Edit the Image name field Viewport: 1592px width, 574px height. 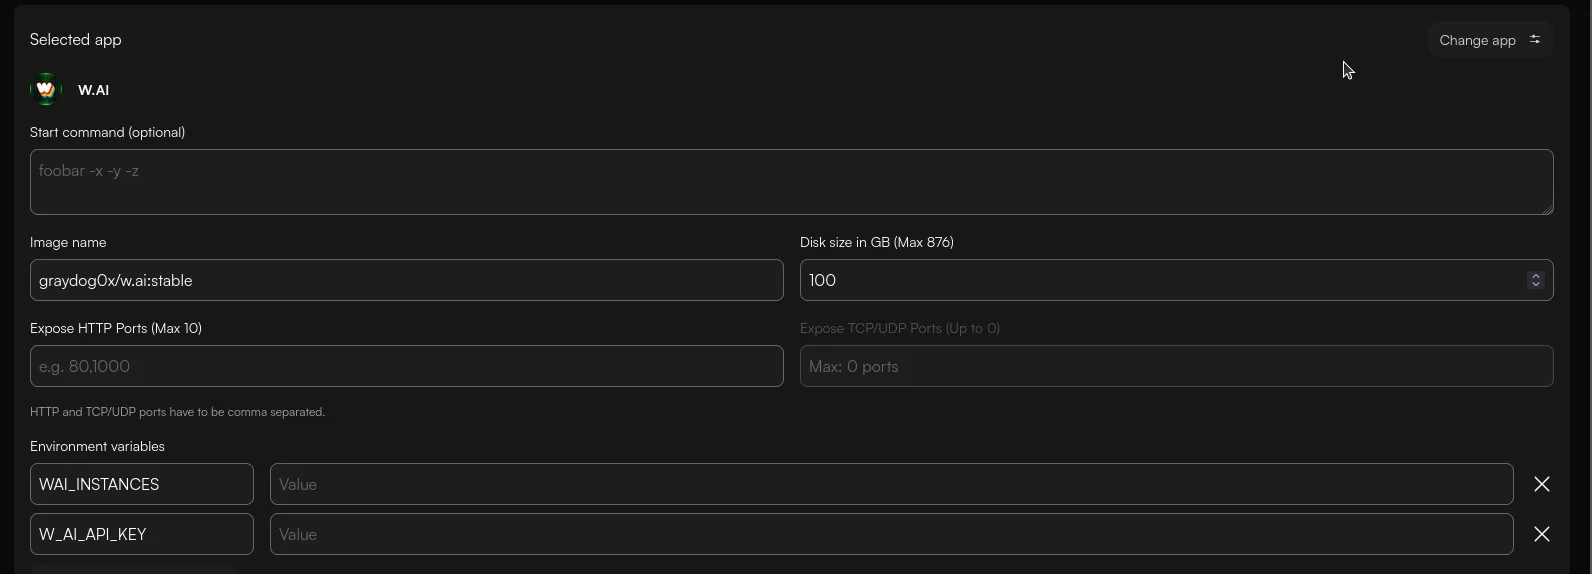pyautogui.click(x=406, y=280)
